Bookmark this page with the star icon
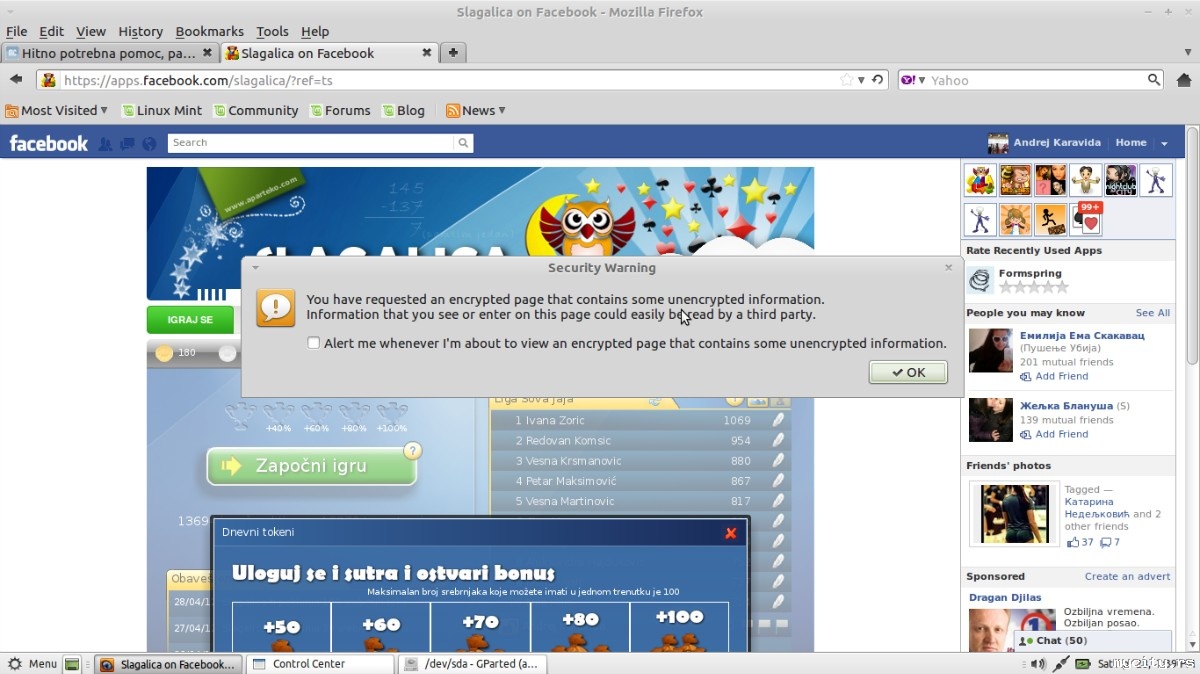The image size is (1200, 674). pyautogui.click(x=847, y=80)
